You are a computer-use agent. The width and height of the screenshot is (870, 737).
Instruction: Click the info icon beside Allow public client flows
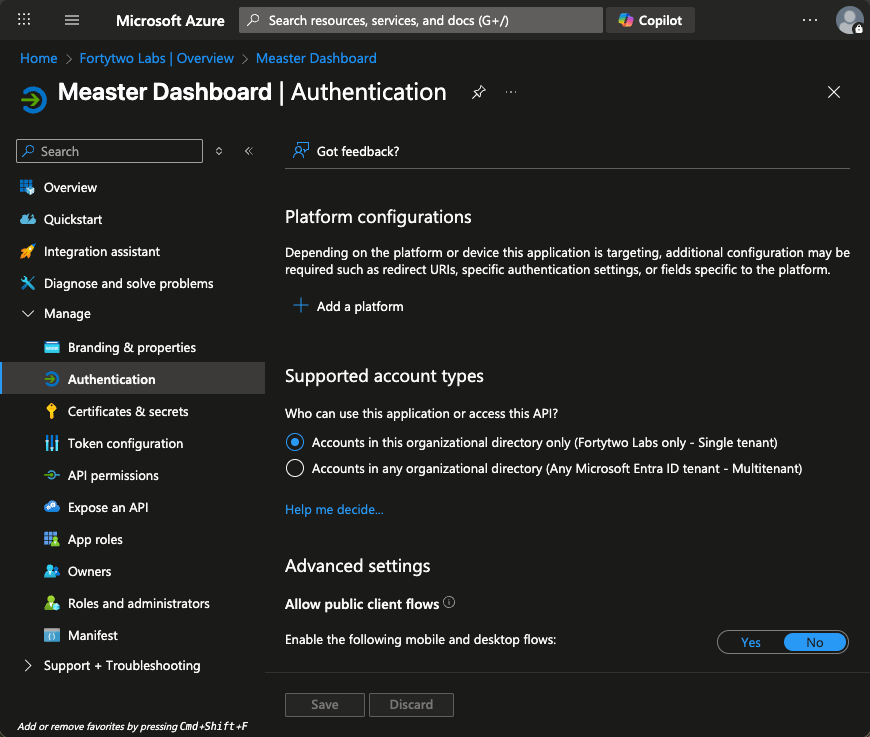point(449,603)
